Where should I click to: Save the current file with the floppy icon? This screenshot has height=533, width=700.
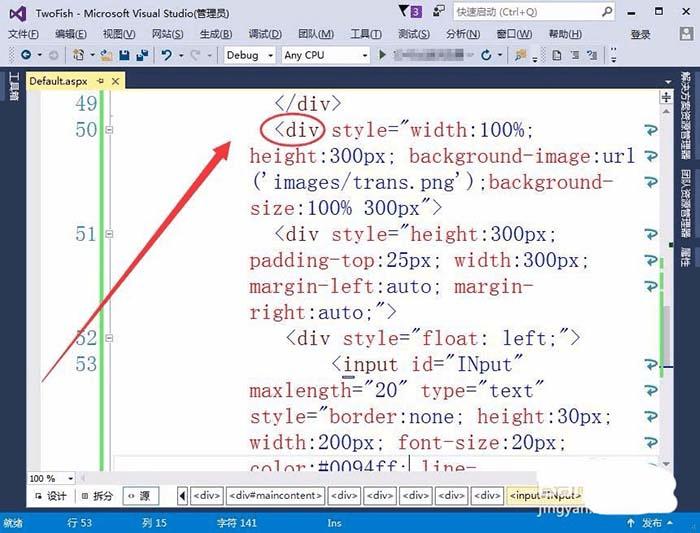pos(125,55)
